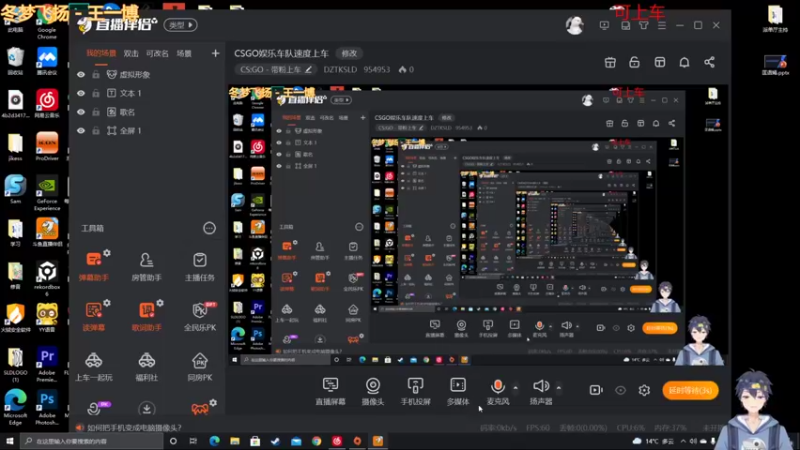The height and width of the screenshot is (450, 800).
Task: Add a new scene with plus
Action: pos(215,53)
